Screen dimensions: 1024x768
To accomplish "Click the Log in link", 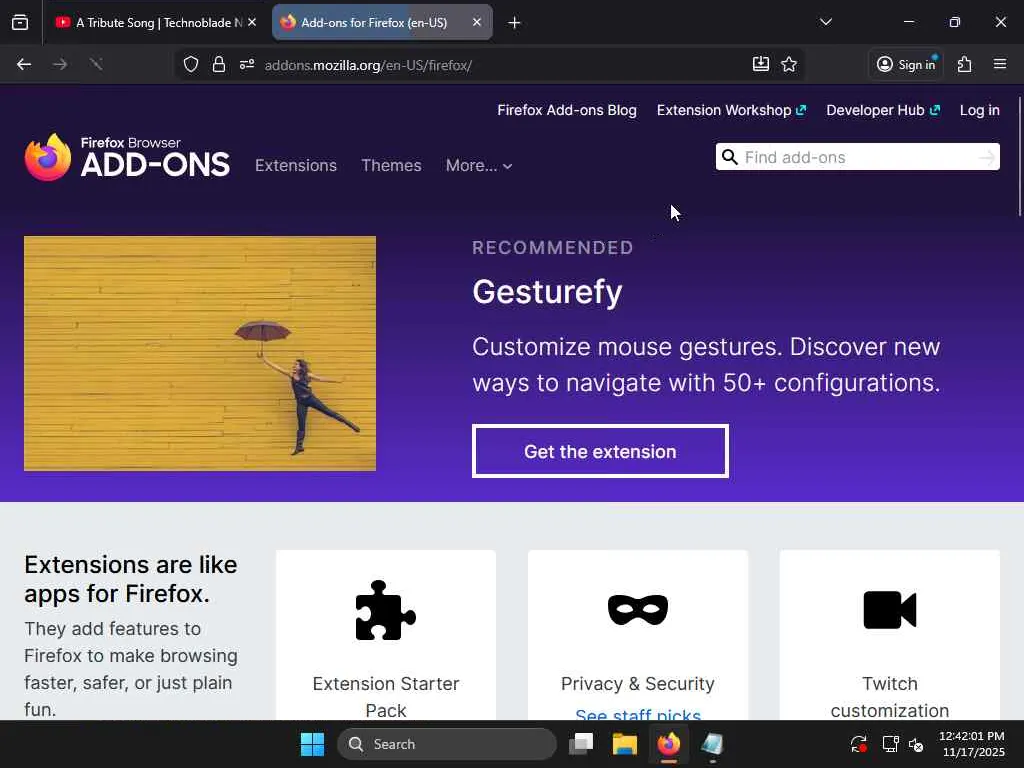I will [979, 110].
